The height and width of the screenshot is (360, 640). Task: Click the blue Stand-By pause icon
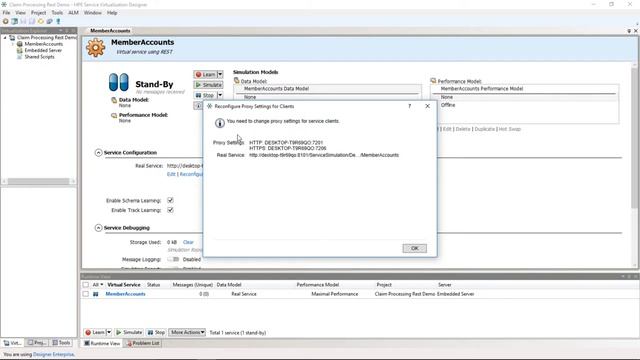tap(119, 82)
